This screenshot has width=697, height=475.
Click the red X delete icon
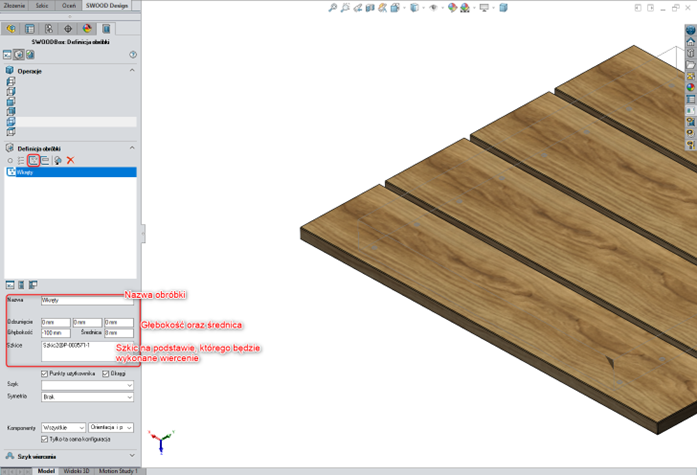70,160
